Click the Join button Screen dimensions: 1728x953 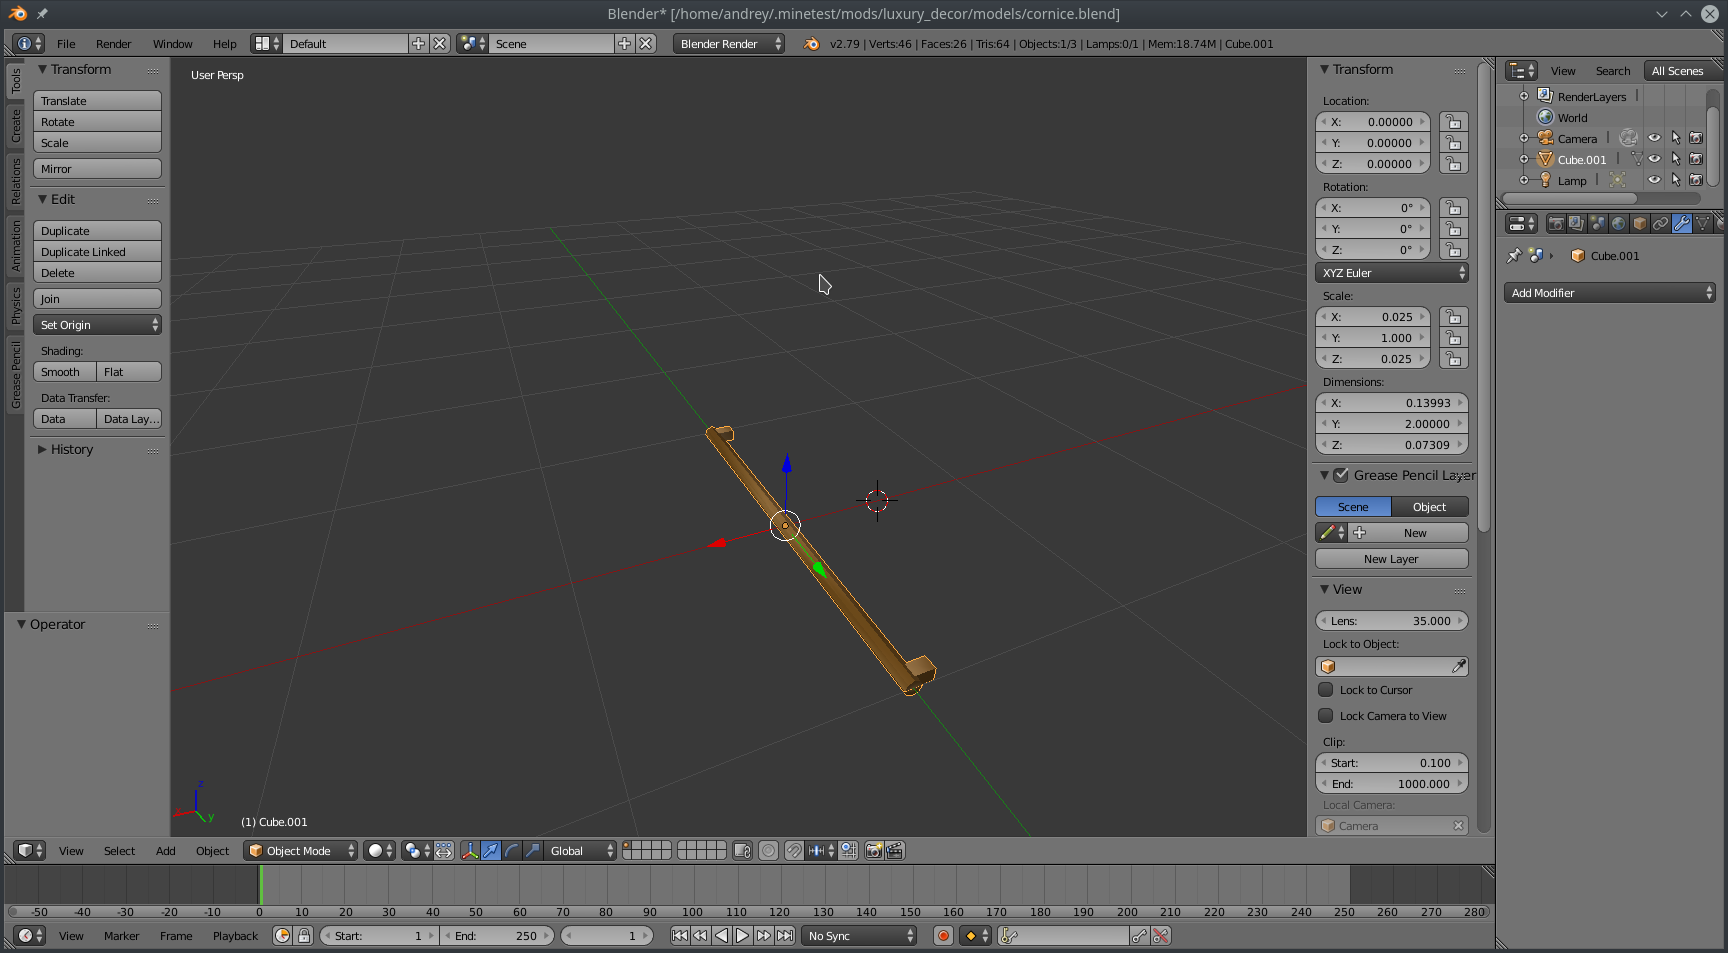97,299
